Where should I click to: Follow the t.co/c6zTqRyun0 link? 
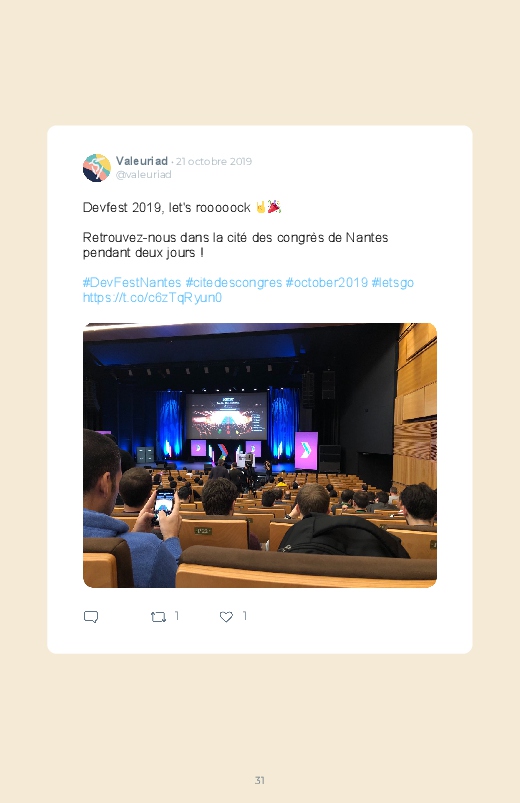tap(152, 298)
